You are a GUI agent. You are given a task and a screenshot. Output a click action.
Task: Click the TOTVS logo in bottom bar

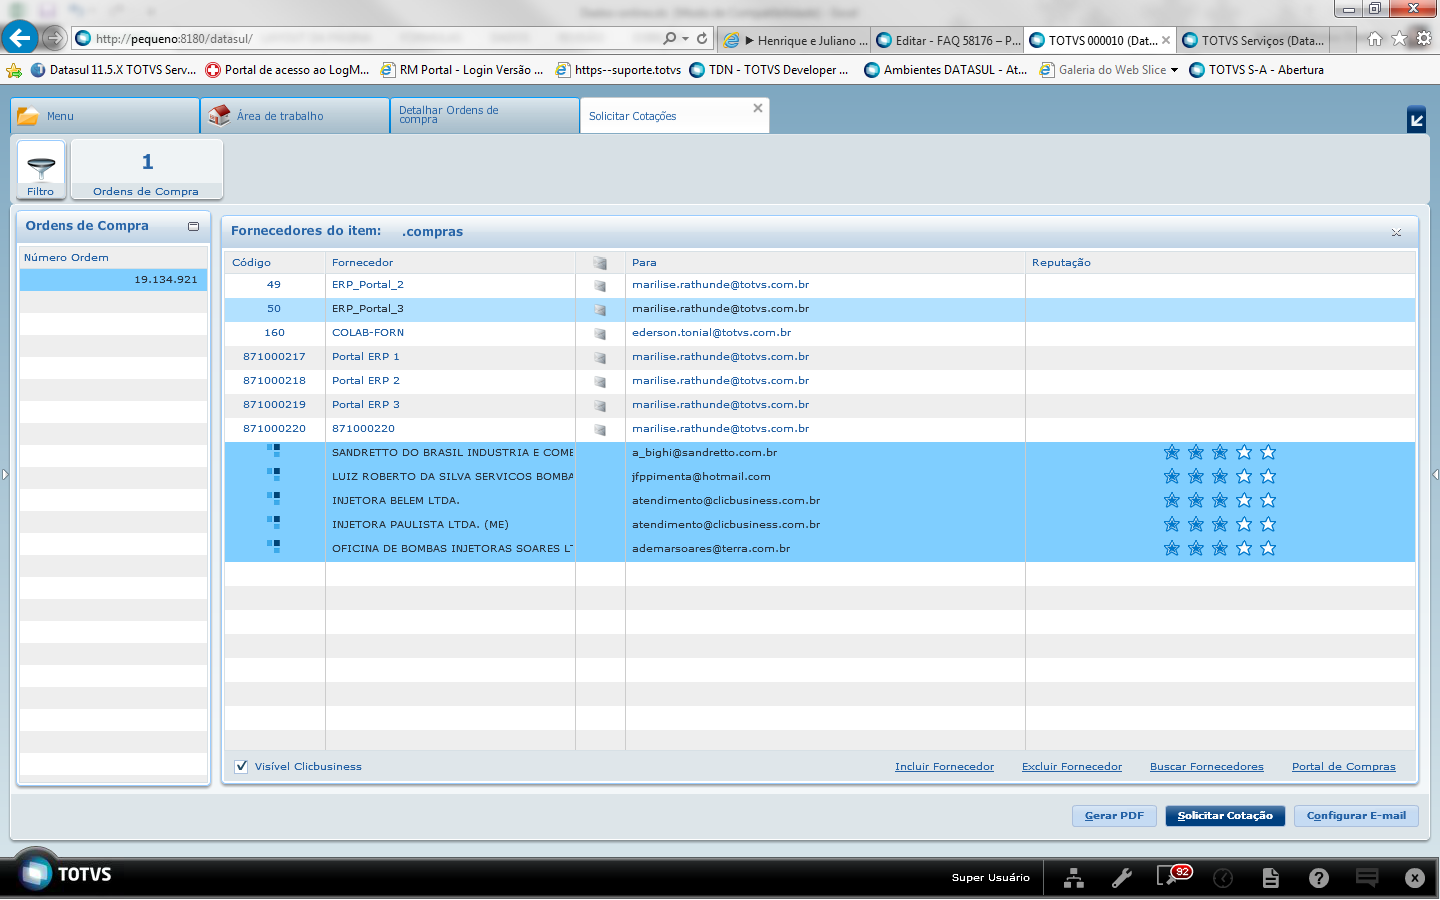click(x=66, y=874)
